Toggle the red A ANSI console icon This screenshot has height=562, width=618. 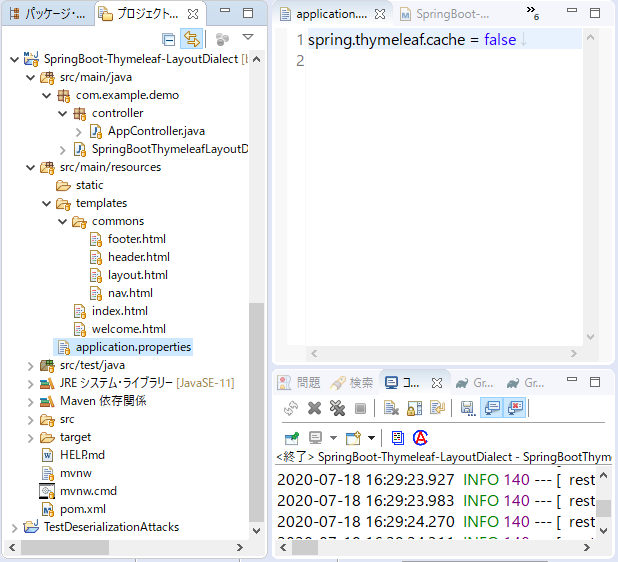coord(421,438)
